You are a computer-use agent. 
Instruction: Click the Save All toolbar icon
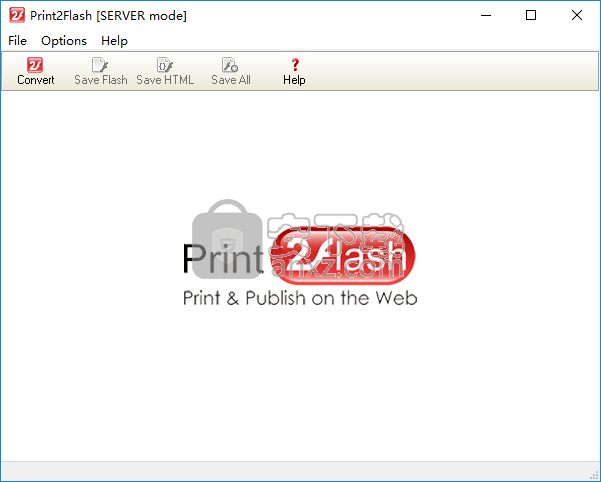(x=230, y=65)
